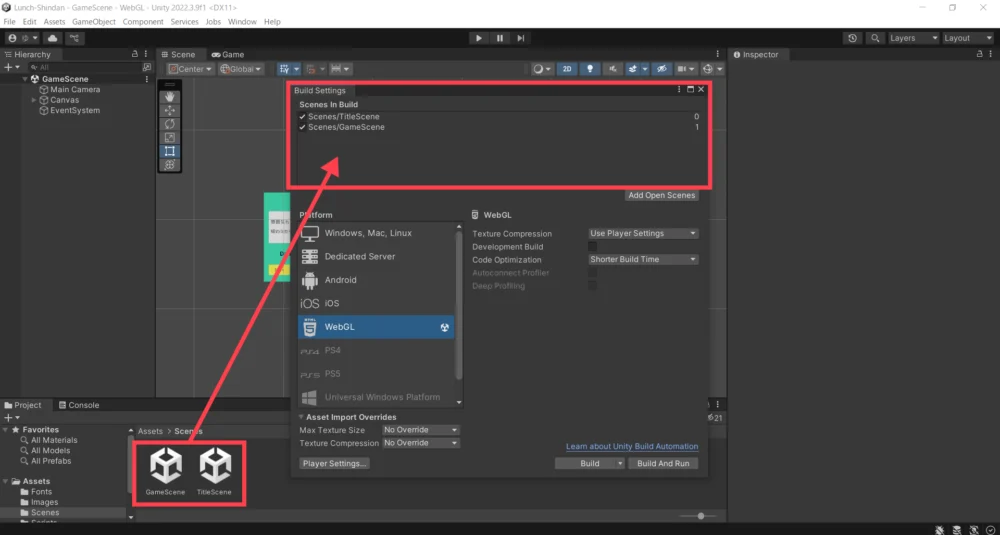This screenshot has width=1000, height=535.
Task: Open Inspector panel three-dot menu
Action: tap(991, 54)
